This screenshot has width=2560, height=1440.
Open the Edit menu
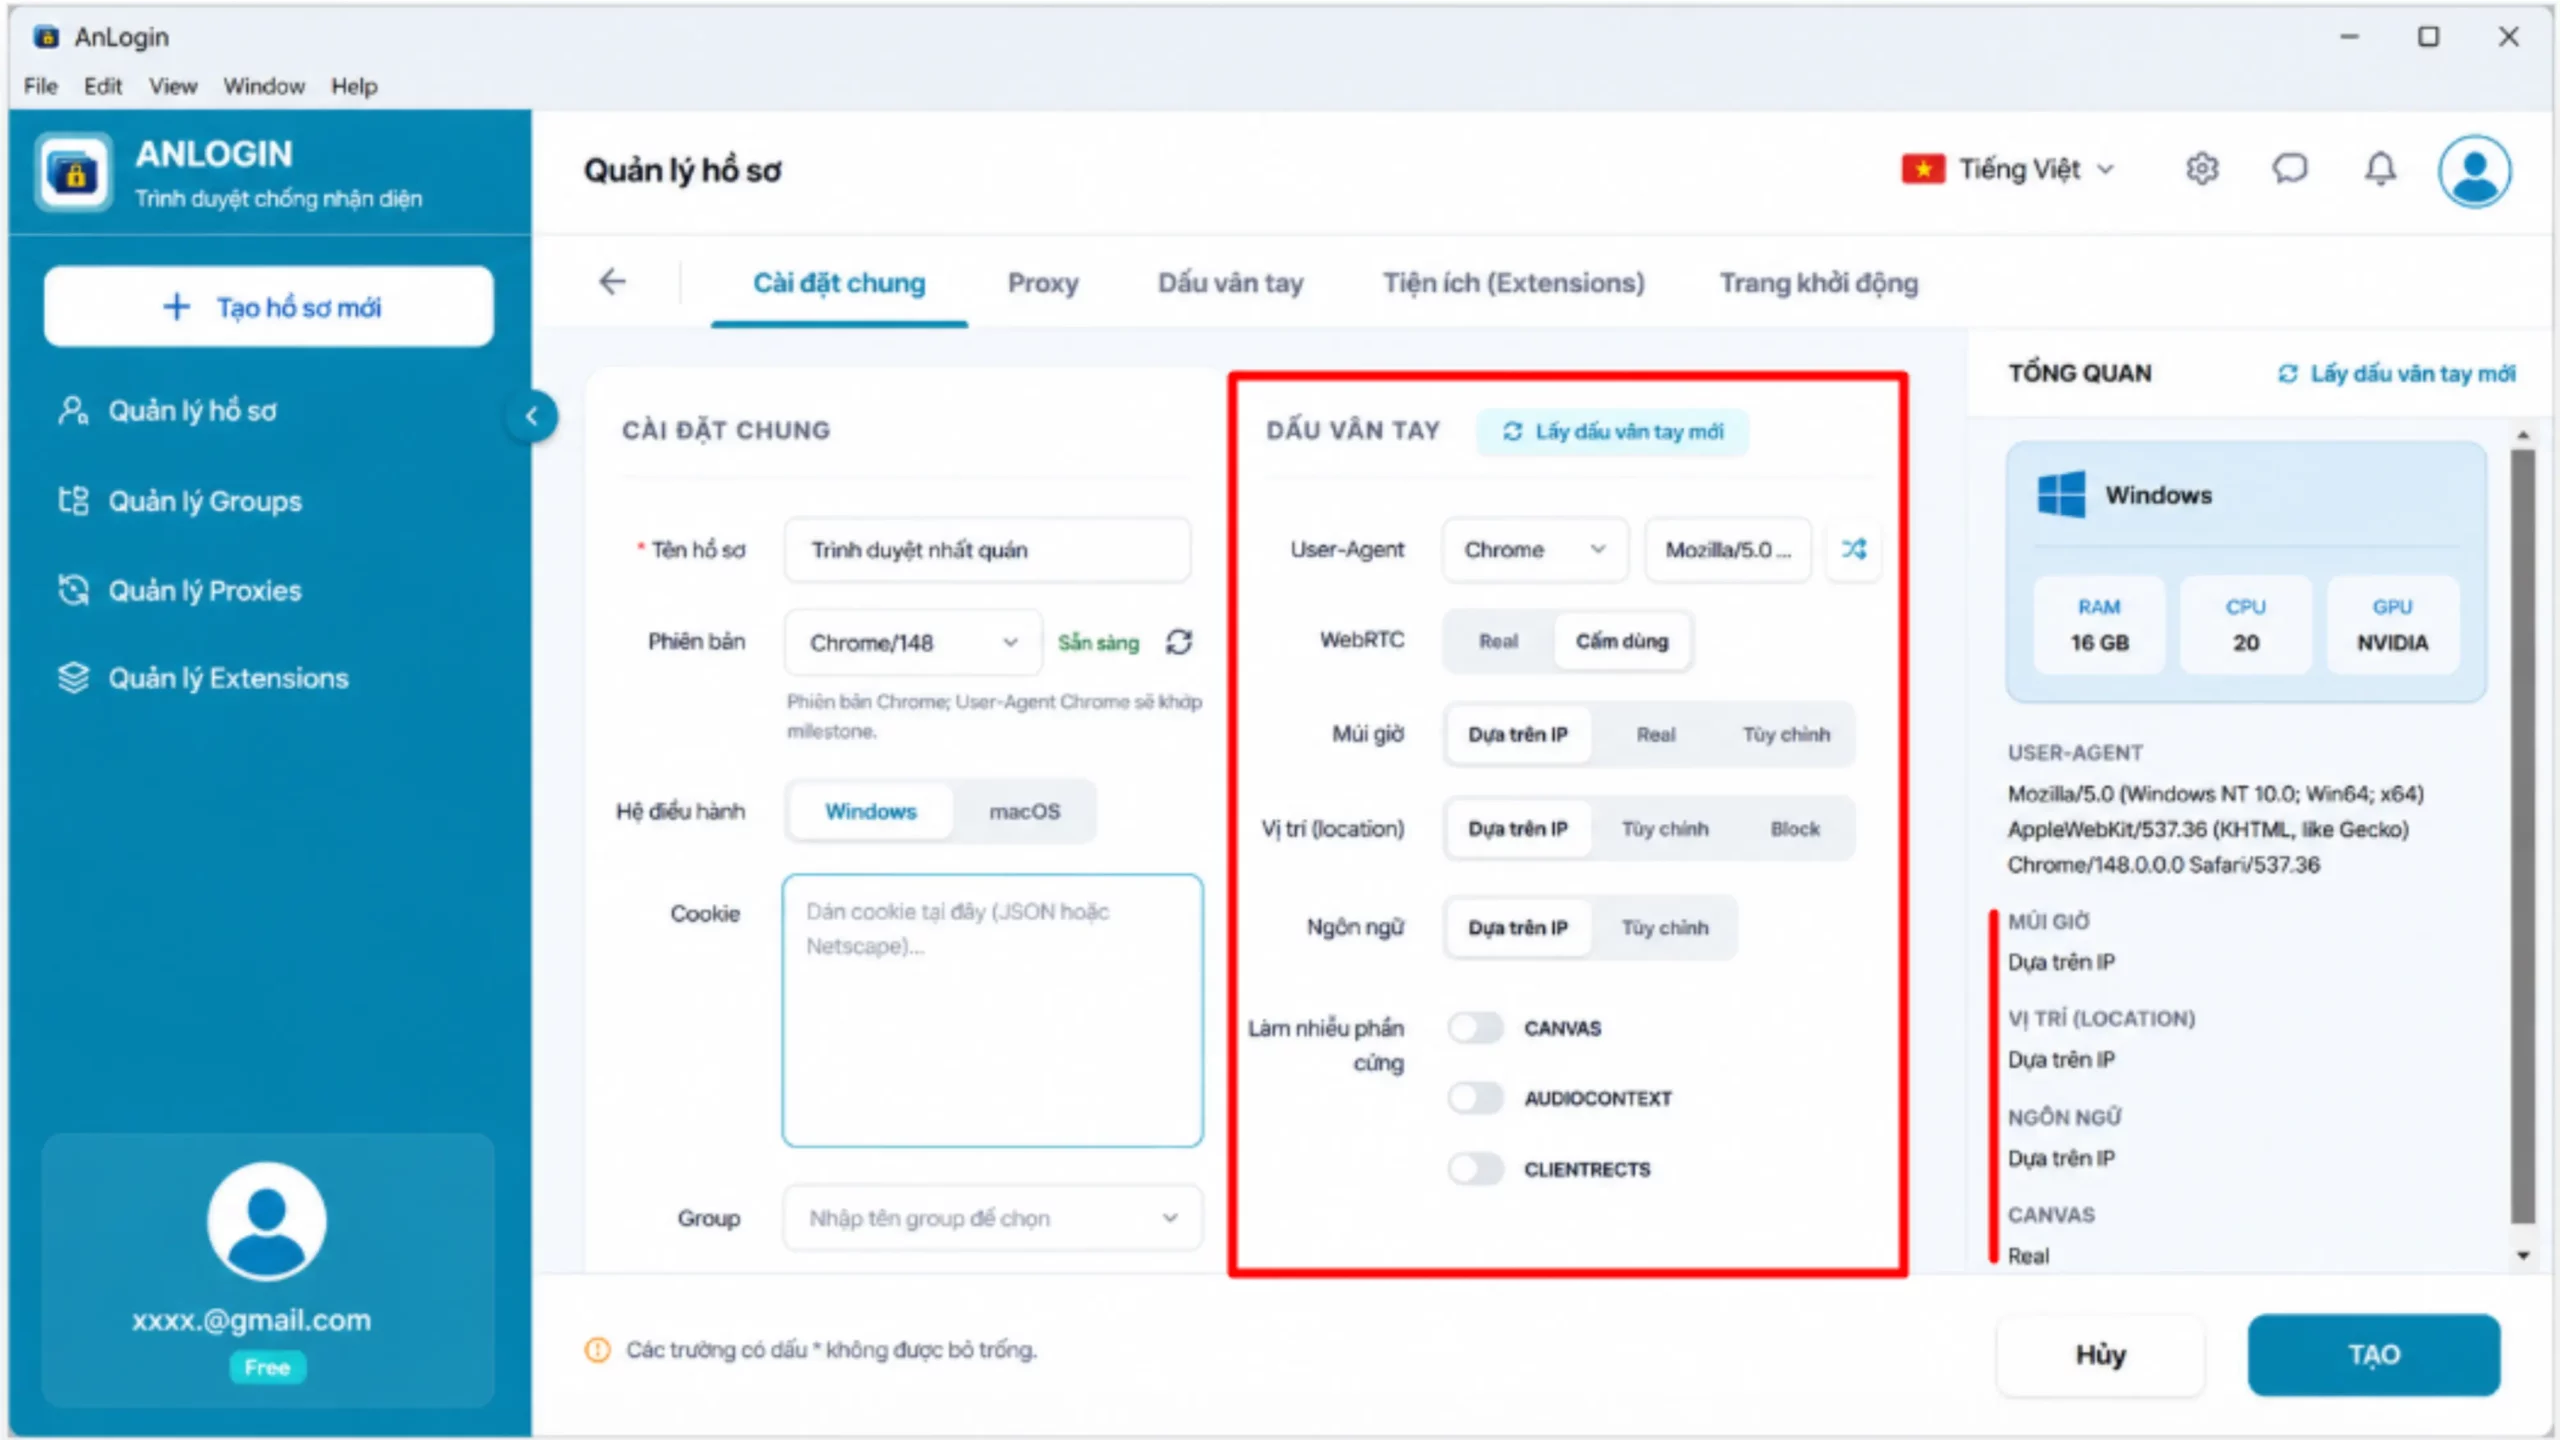pyautogui.click(x=103, y=86)
